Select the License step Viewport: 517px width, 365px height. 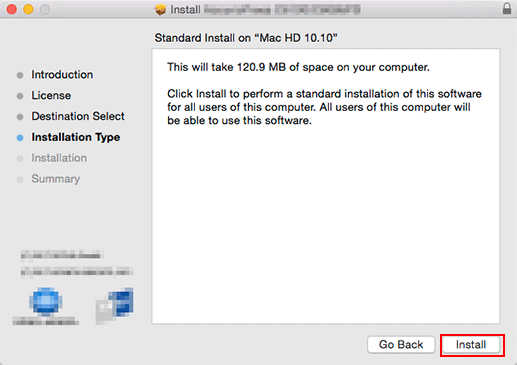[51, 96]
